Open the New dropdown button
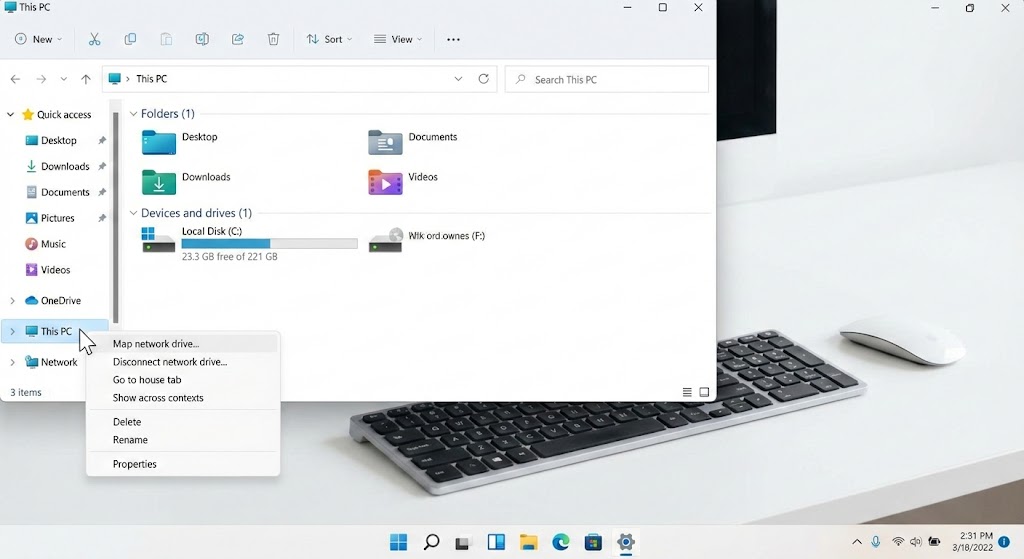The height and width of the screenshot is (559, 1024). pyautogui.click(x=39, y=39)
